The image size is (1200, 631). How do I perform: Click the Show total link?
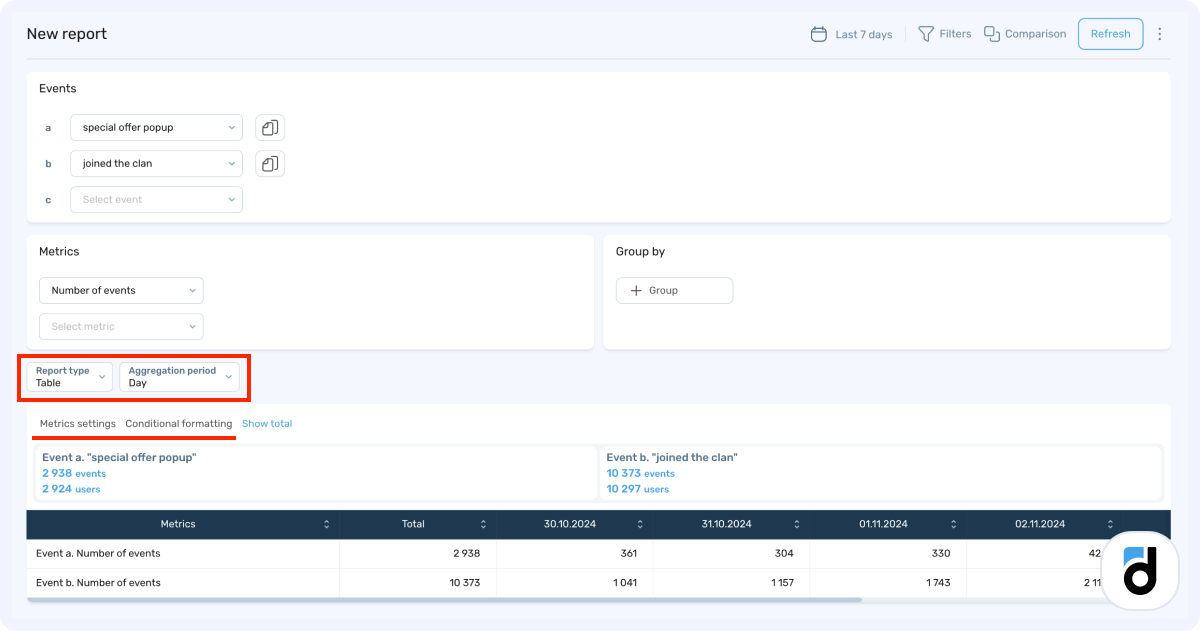267,424
